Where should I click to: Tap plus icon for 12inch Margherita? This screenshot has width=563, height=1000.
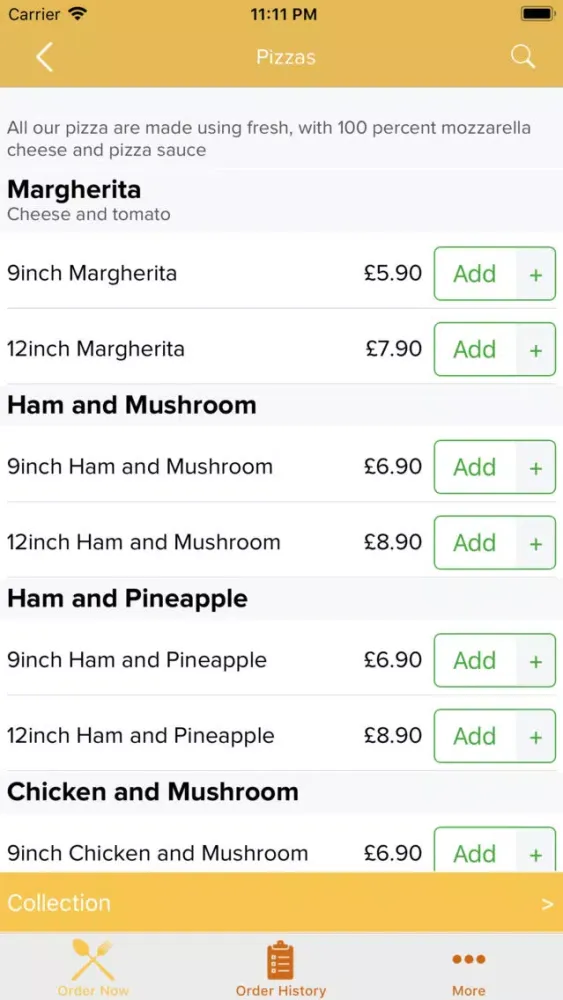click(536, 350)
